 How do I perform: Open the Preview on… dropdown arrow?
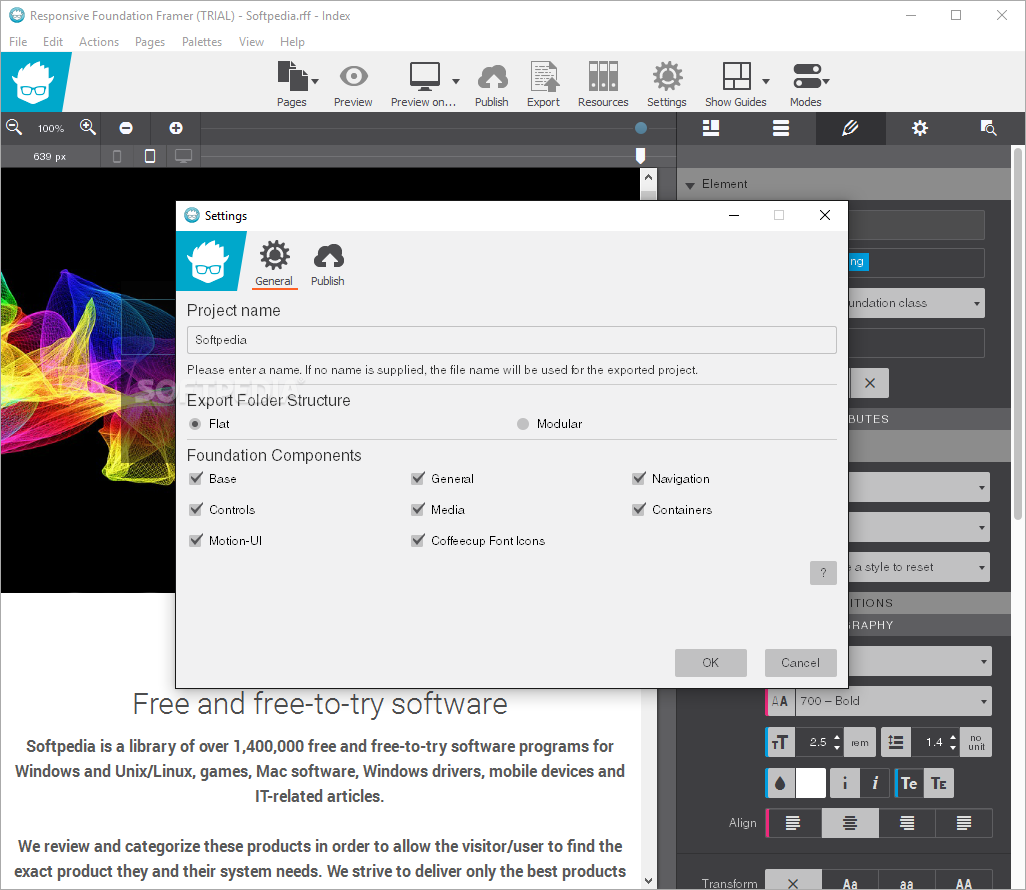(456, 82)
